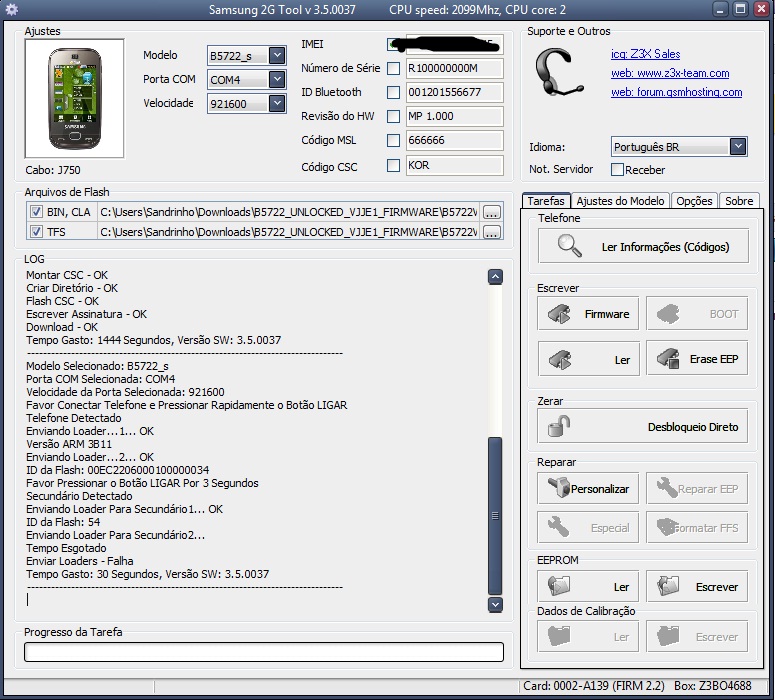Click the Personalizar tool icon
This screenshot has height=700, width=775.
pos(559,487)
